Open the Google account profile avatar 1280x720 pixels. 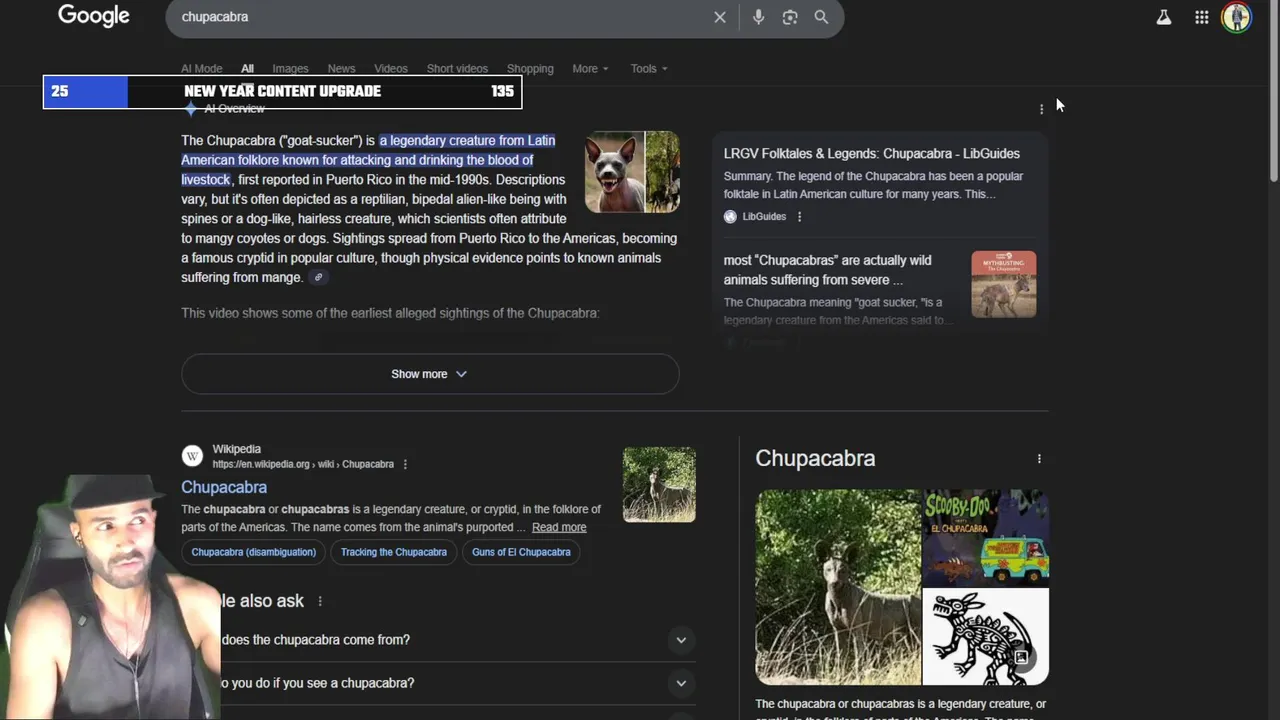click(1237, 17)
